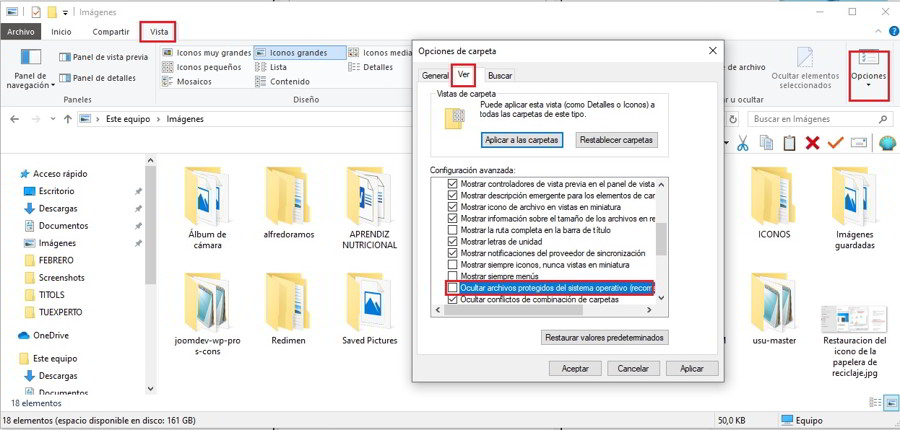Click the Aplicar a las carpetas button
The height and width of the screenshot is (430, 900).
(x=521, y=140)
